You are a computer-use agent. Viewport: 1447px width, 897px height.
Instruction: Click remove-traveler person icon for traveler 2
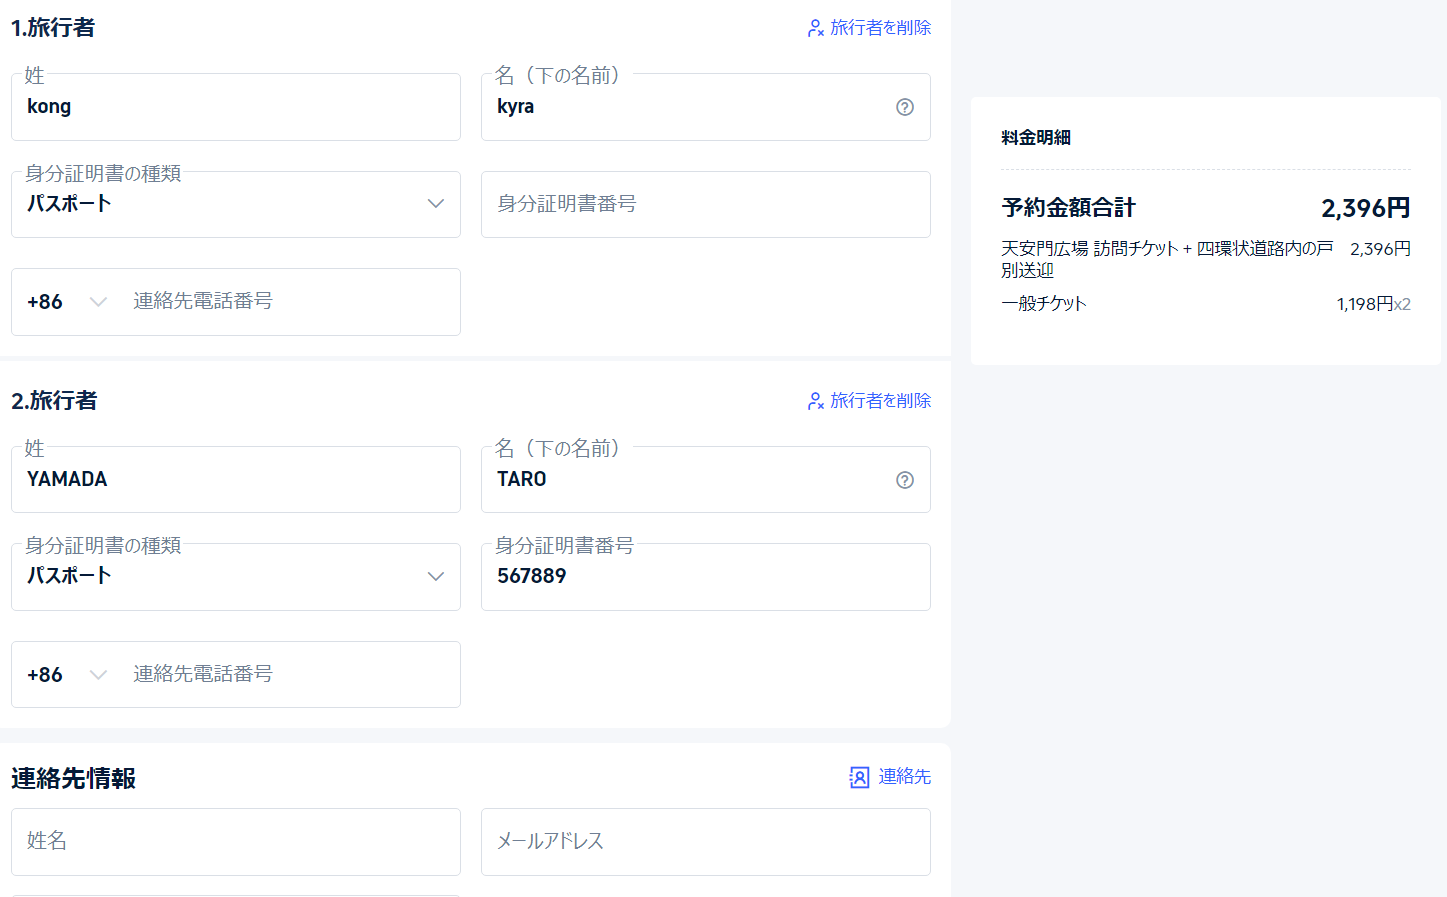tap(815, 401)
